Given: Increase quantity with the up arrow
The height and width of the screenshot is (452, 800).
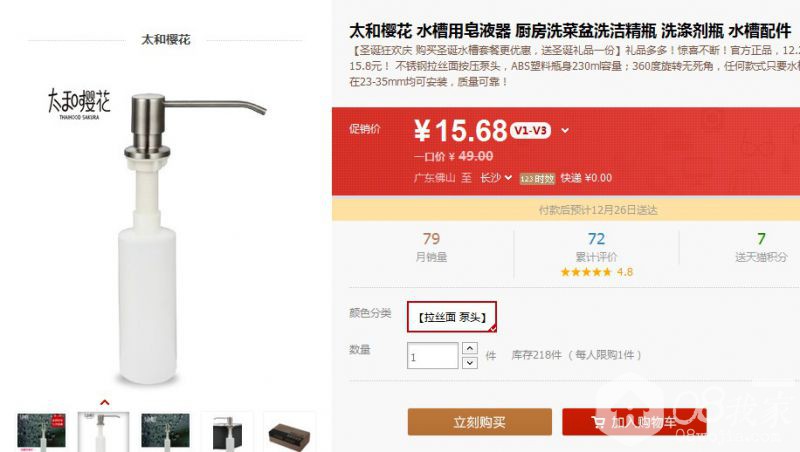Looking at the screenshot, I should pyautogui.click(x=469, y=348).
